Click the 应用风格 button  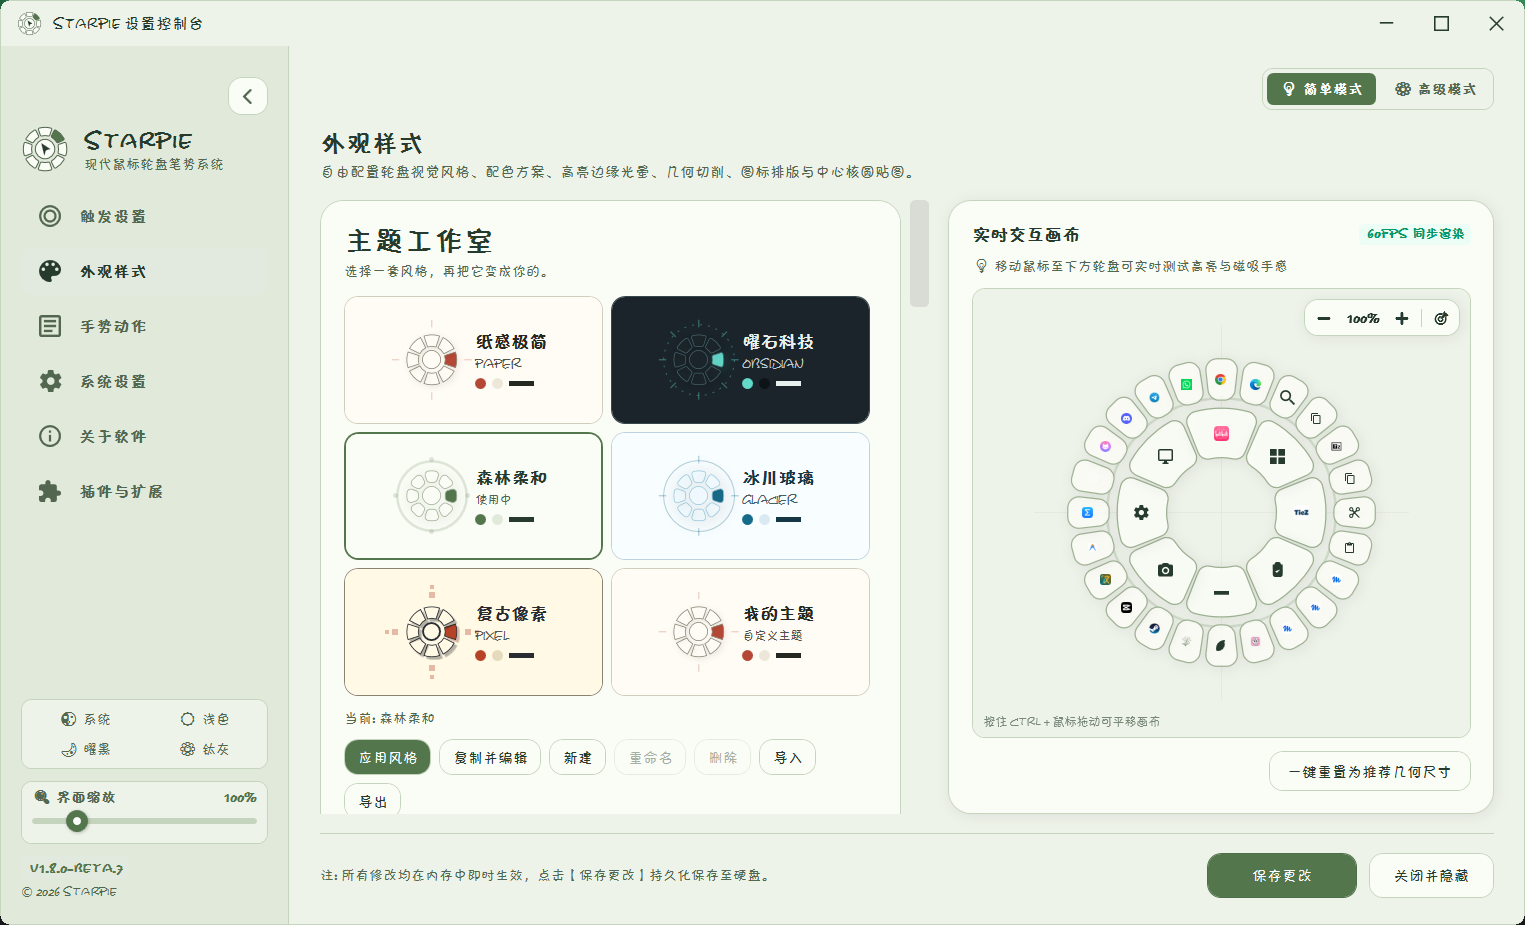388,757
